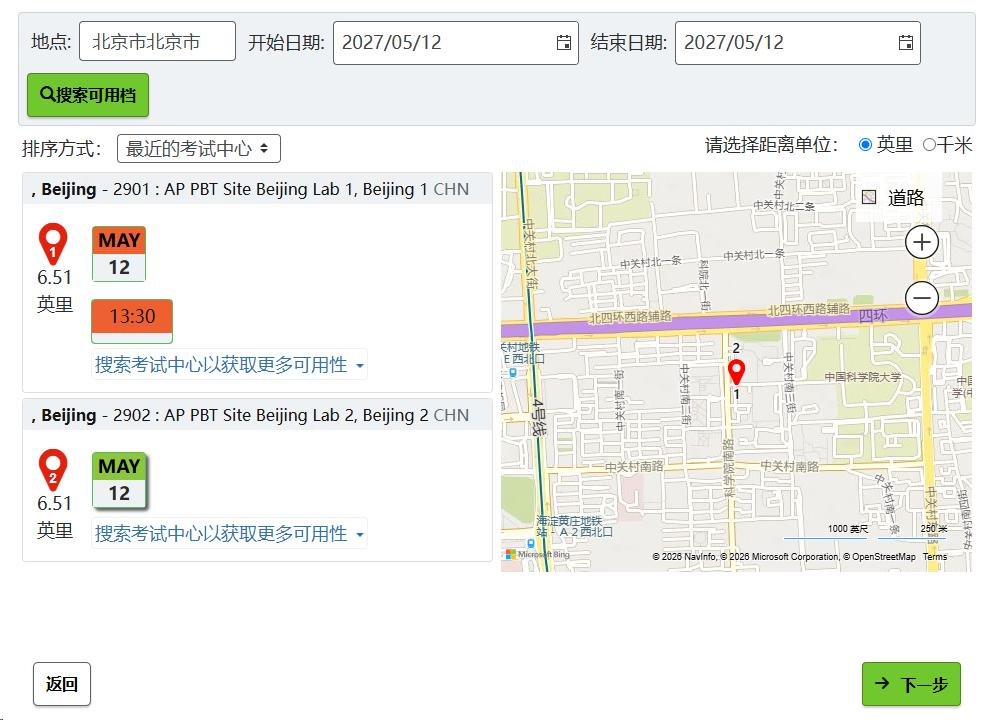Click location marker 1 in the Lab 1 result
The image size is (988, 720).
(53, 244)
